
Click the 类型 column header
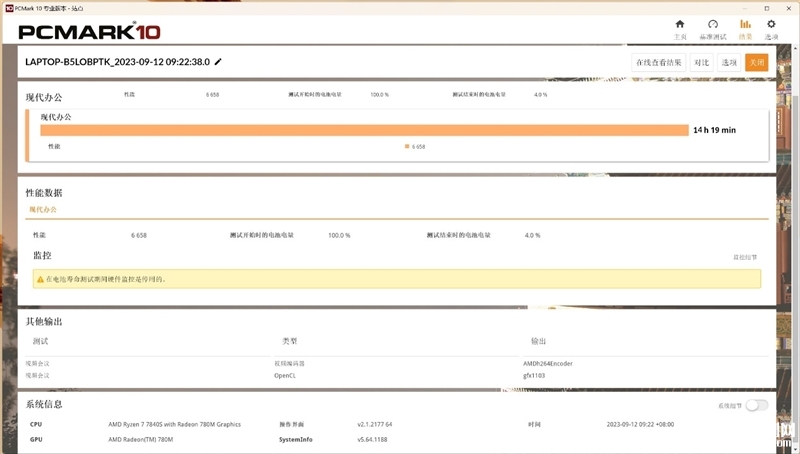pos(289,341)
